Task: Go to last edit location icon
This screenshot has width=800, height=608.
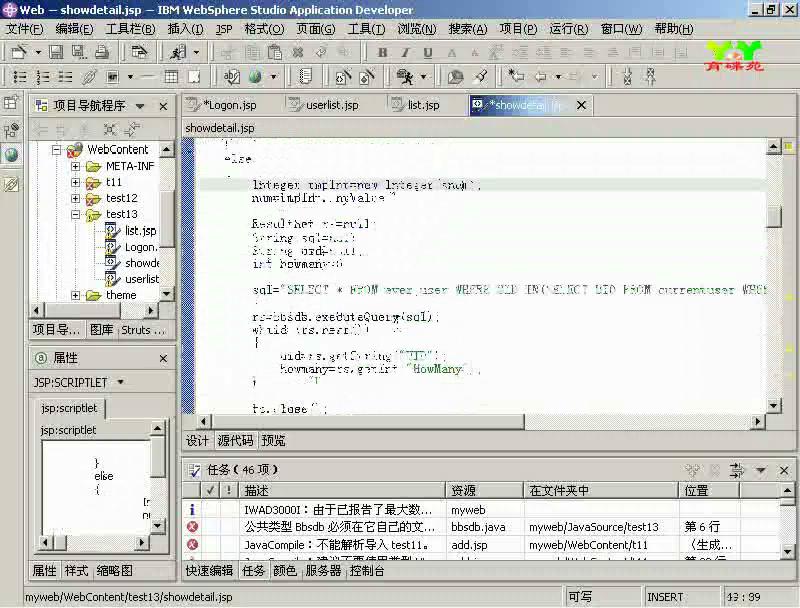Action: [x=516, y=77]
